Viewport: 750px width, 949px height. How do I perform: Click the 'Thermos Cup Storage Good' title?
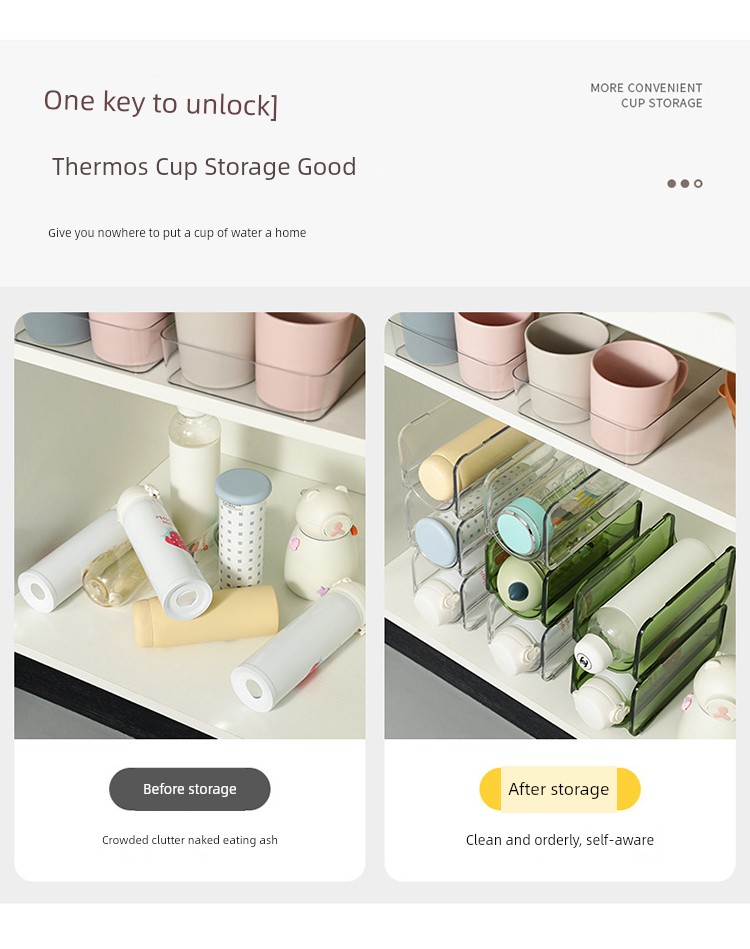[x=204, y=166]
